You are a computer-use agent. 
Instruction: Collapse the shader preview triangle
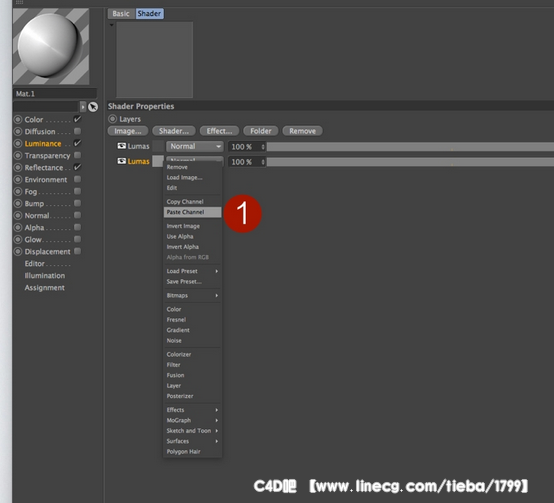(111, 25)
